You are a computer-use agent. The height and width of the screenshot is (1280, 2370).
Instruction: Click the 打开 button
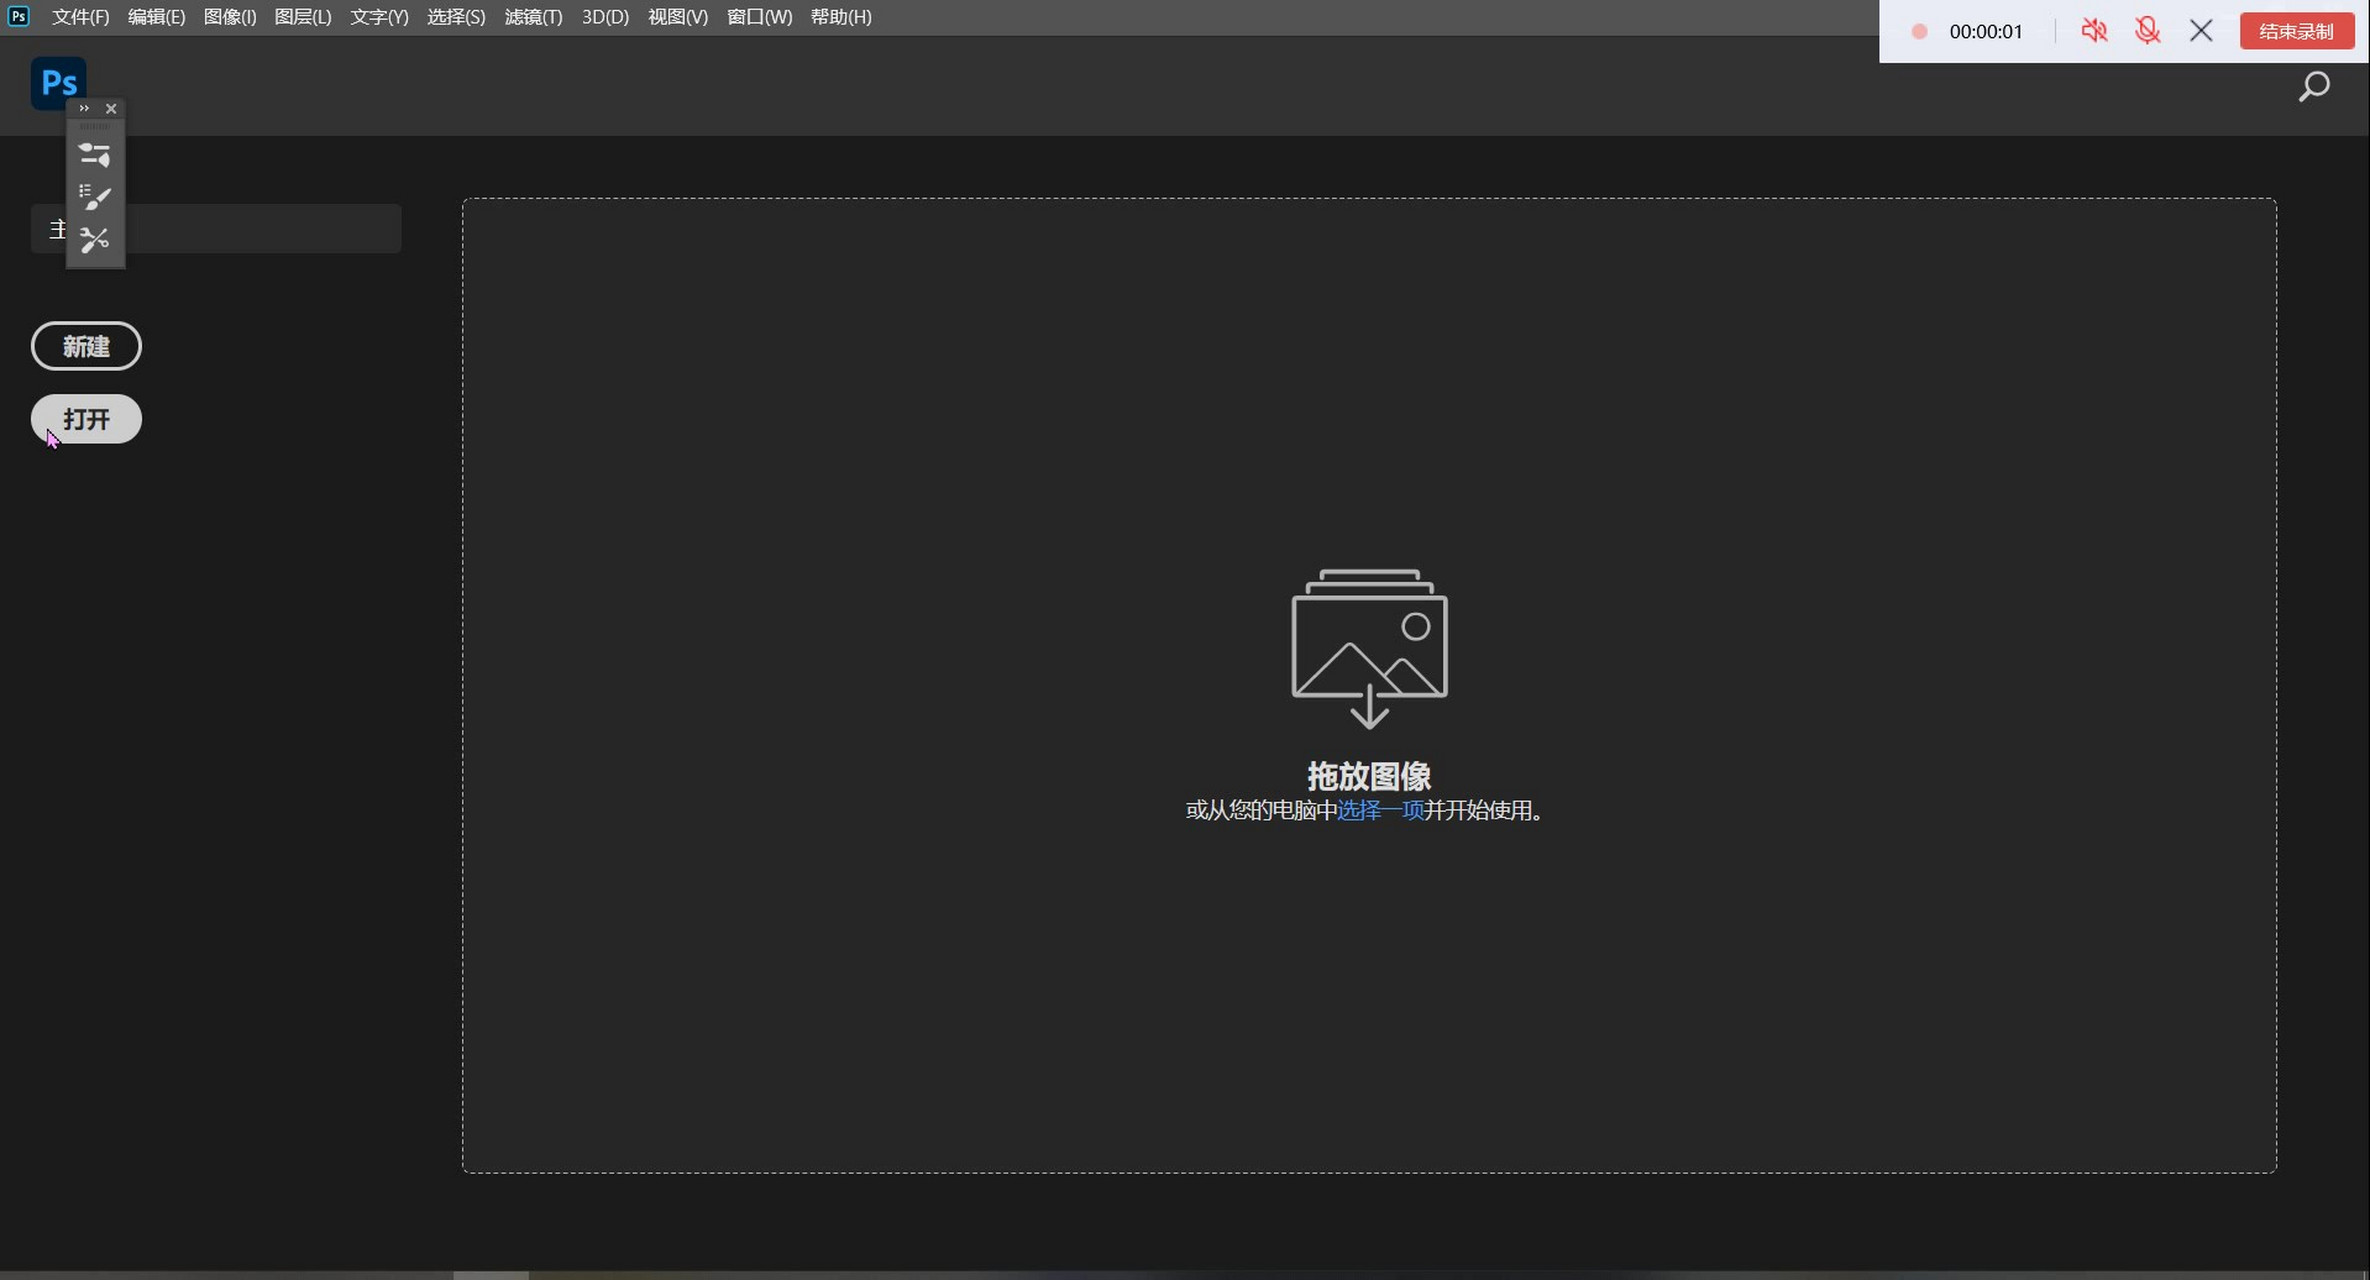tap(86, 419)
